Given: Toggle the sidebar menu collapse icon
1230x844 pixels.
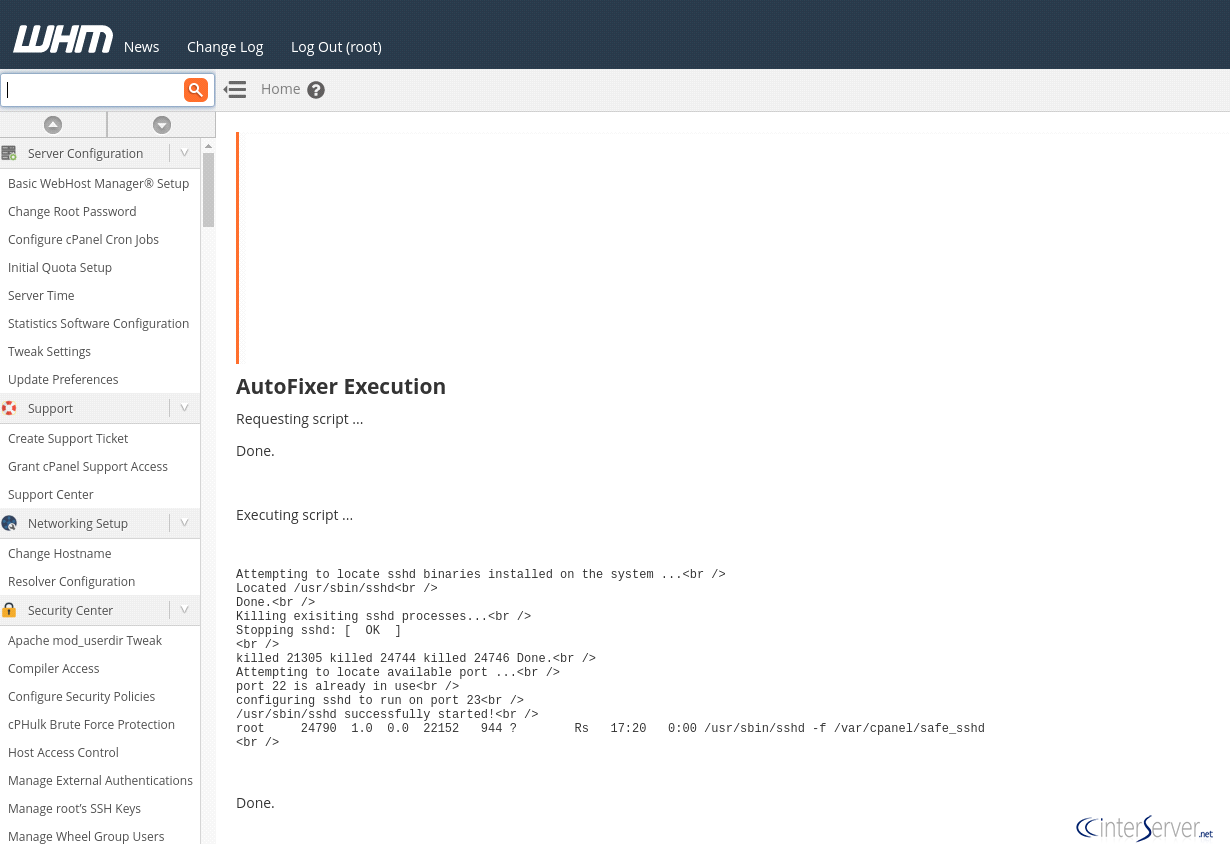Looking at the screenshot, I should 235,90.
